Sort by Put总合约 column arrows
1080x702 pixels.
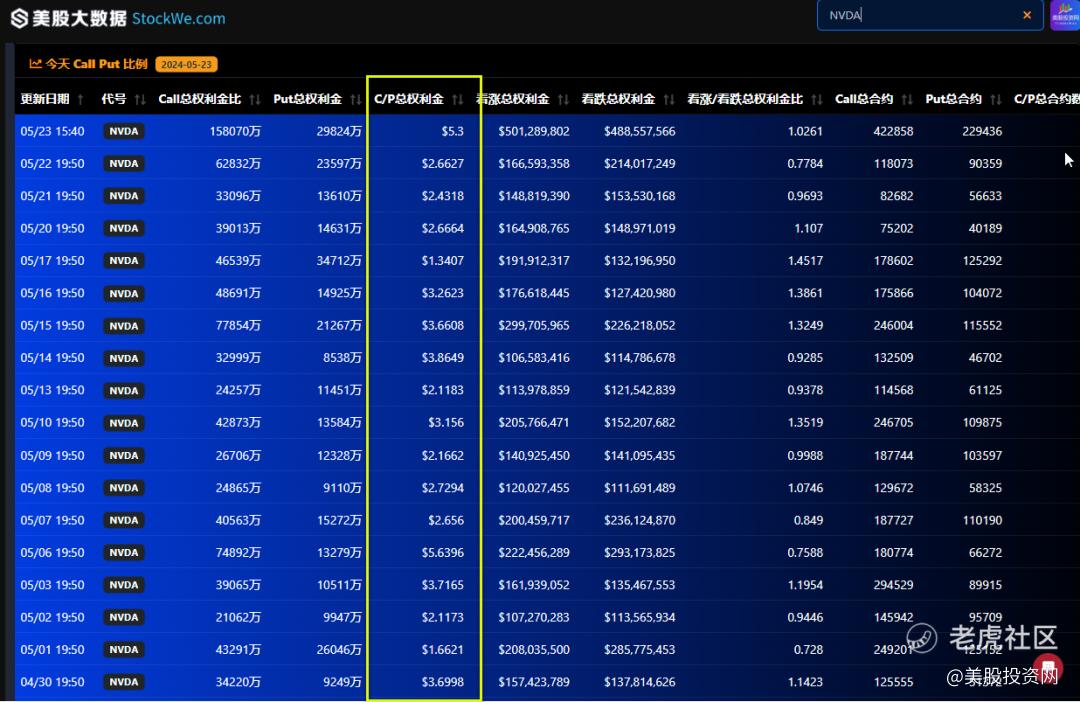tap(995, 100)
